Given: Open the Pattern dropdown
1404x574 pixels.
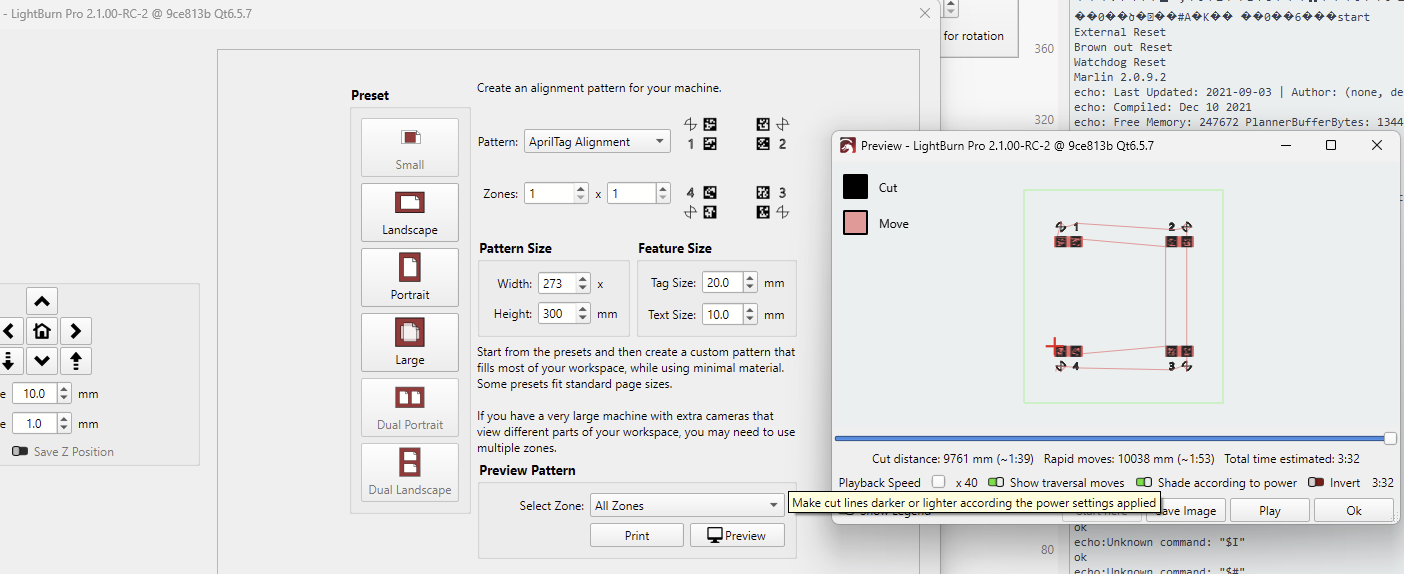Looking at the screenshot, I should click(597, 142).
